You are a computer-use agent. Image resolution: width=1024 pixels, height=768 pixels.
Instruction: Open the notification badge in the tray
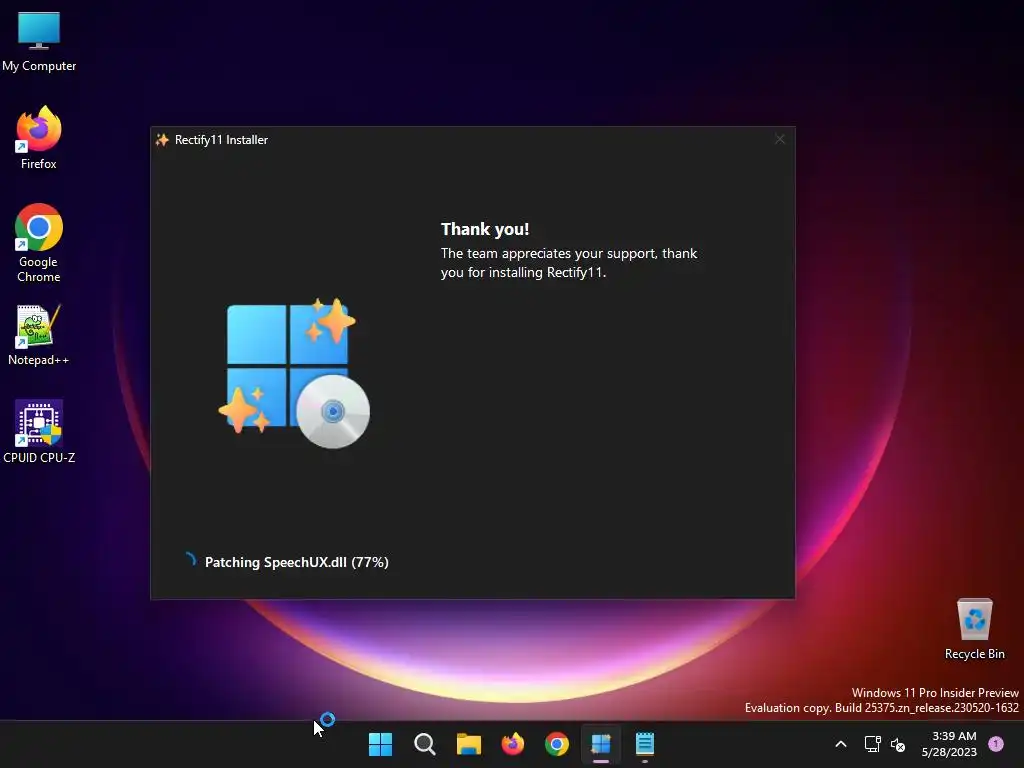point(996,744)
